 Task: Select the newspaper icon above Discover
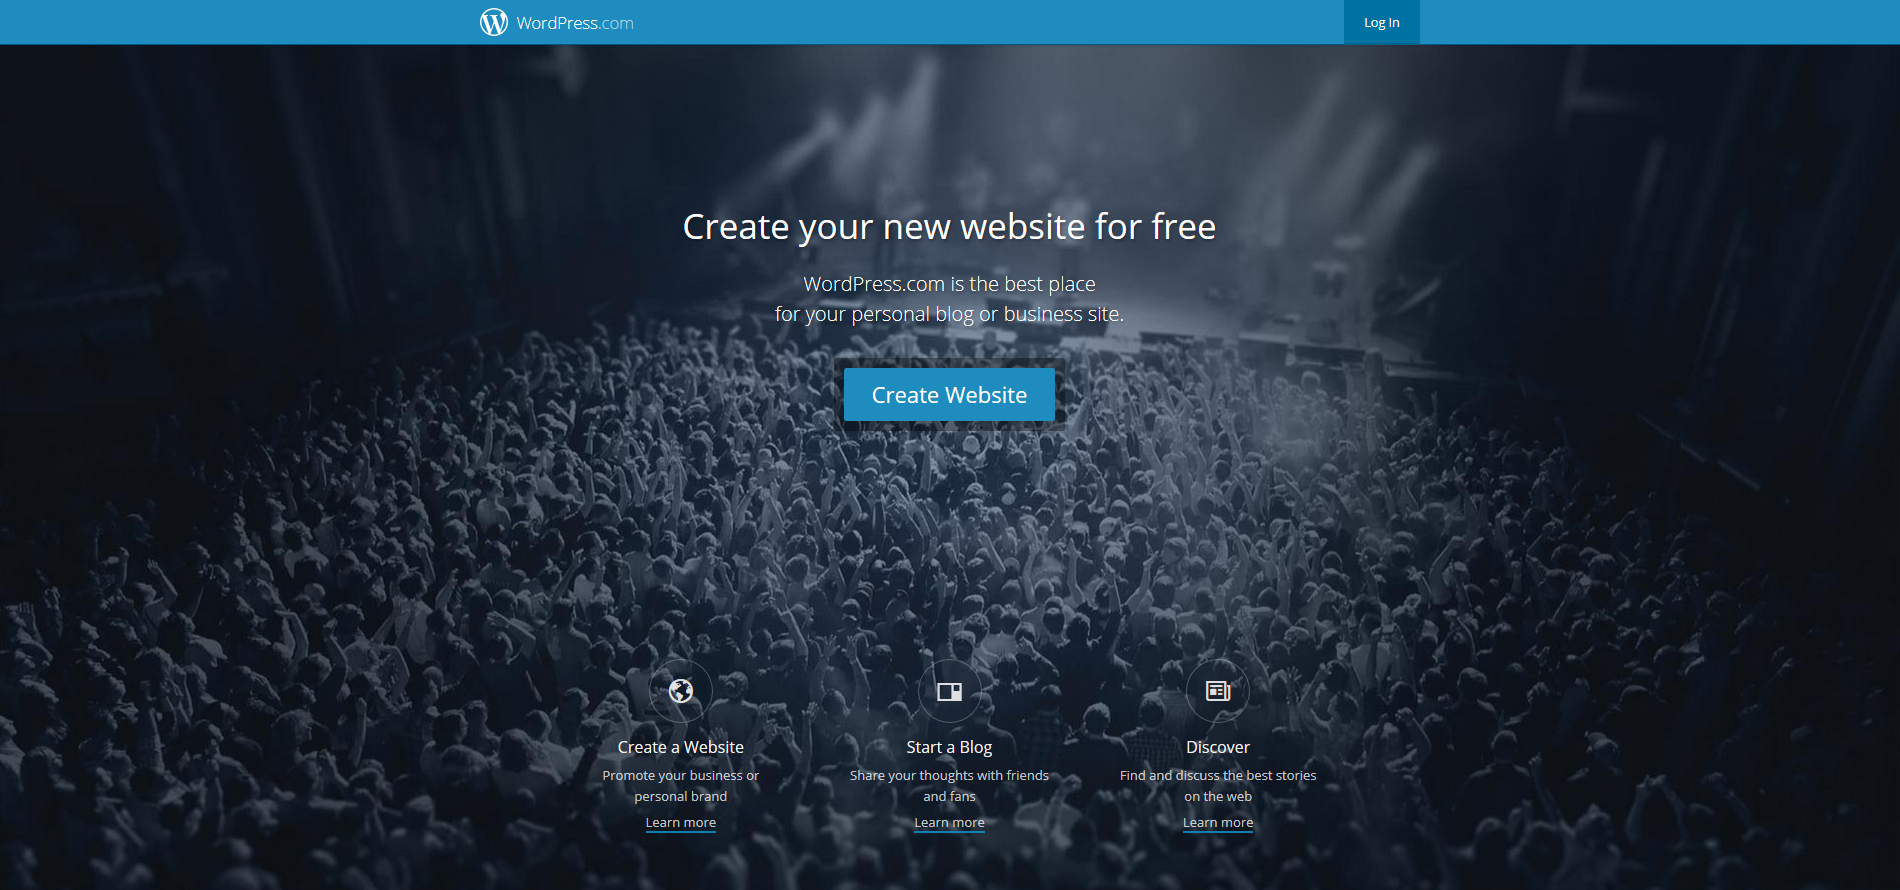click(1218, 691)
